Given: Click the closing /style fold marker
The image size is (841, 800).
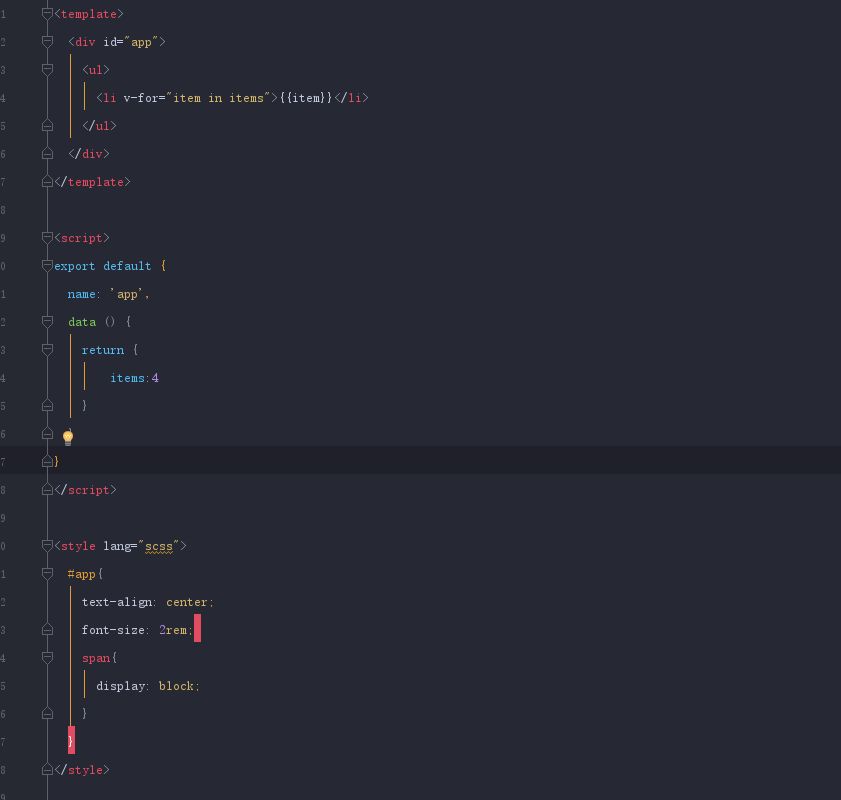Looking at the screenshot, I should pyautogui.click(x=47, y=770).
